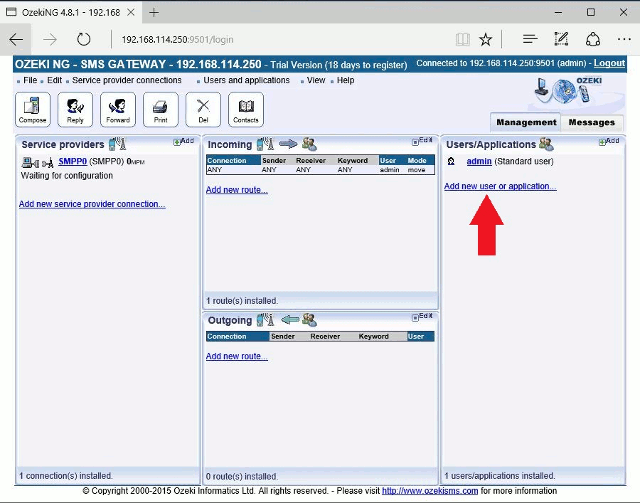Click the Del toolbar button

pyautogui.click(x=203, y=109)
